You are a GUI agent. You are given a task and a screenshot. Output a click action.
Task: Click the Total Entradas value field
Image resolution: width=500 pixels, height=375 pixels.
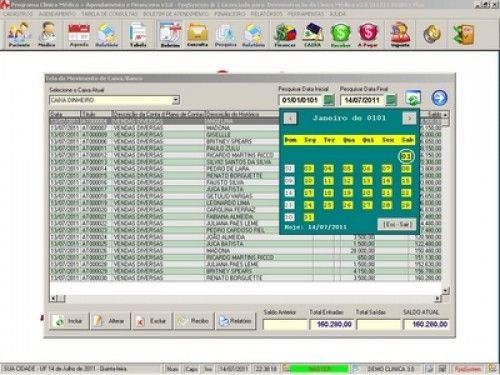332,324
